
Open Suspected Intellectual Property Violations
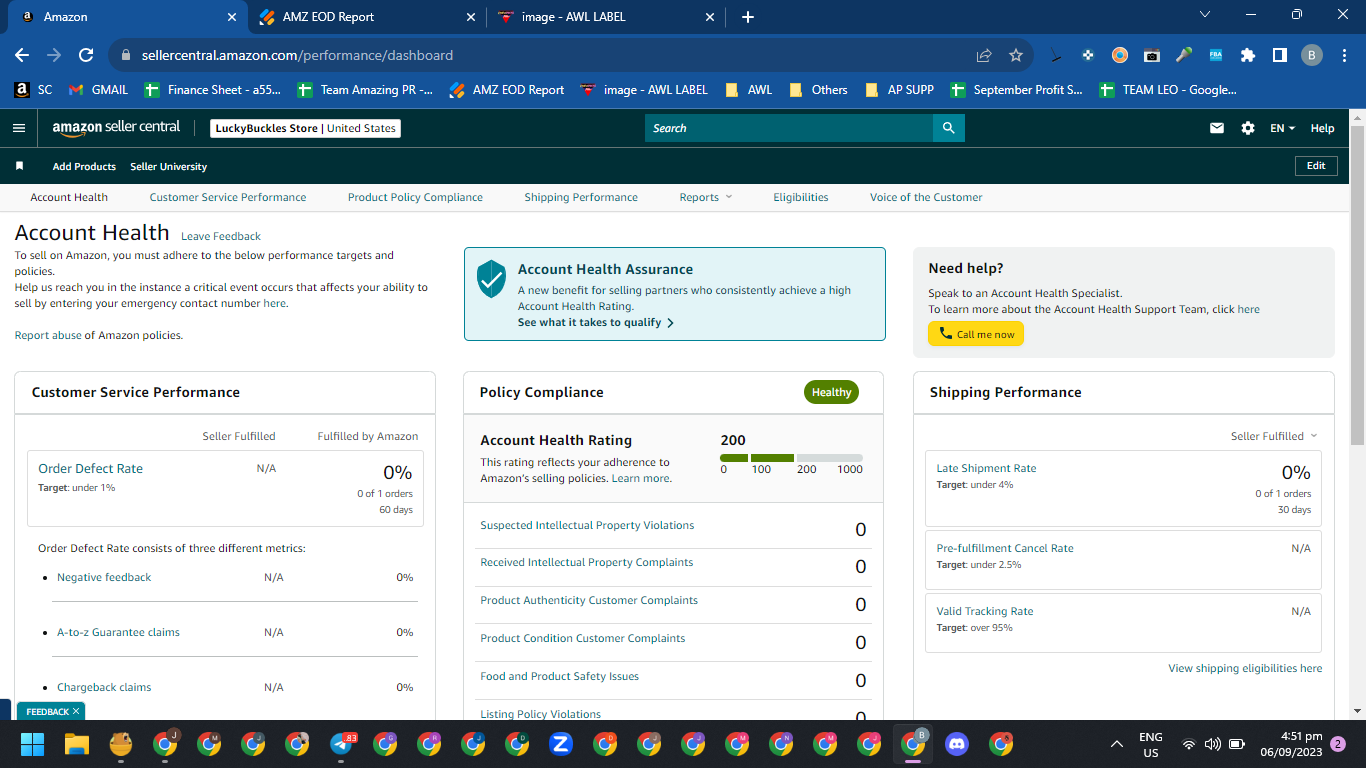(587, 525)
